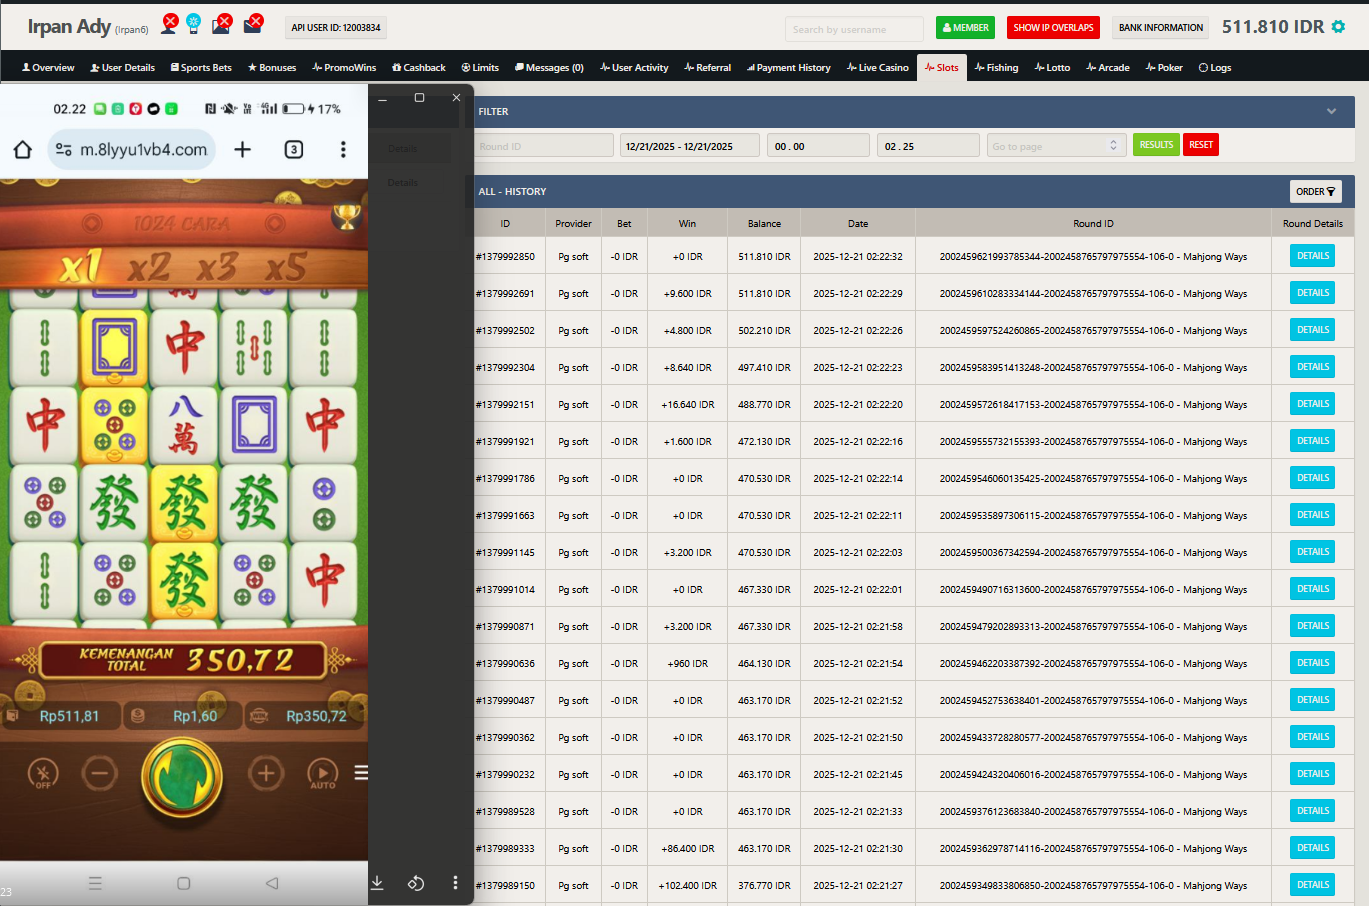Open a new tab in phone browser
The width and height of the screenshot is (1369, 906).
242,149
